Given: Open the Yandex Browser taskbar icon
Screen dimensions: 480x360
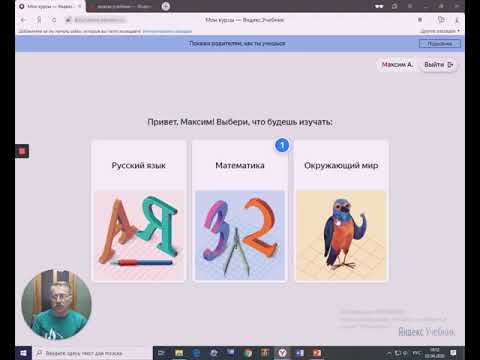Looking at the screenshot, I should click(282, 353).
